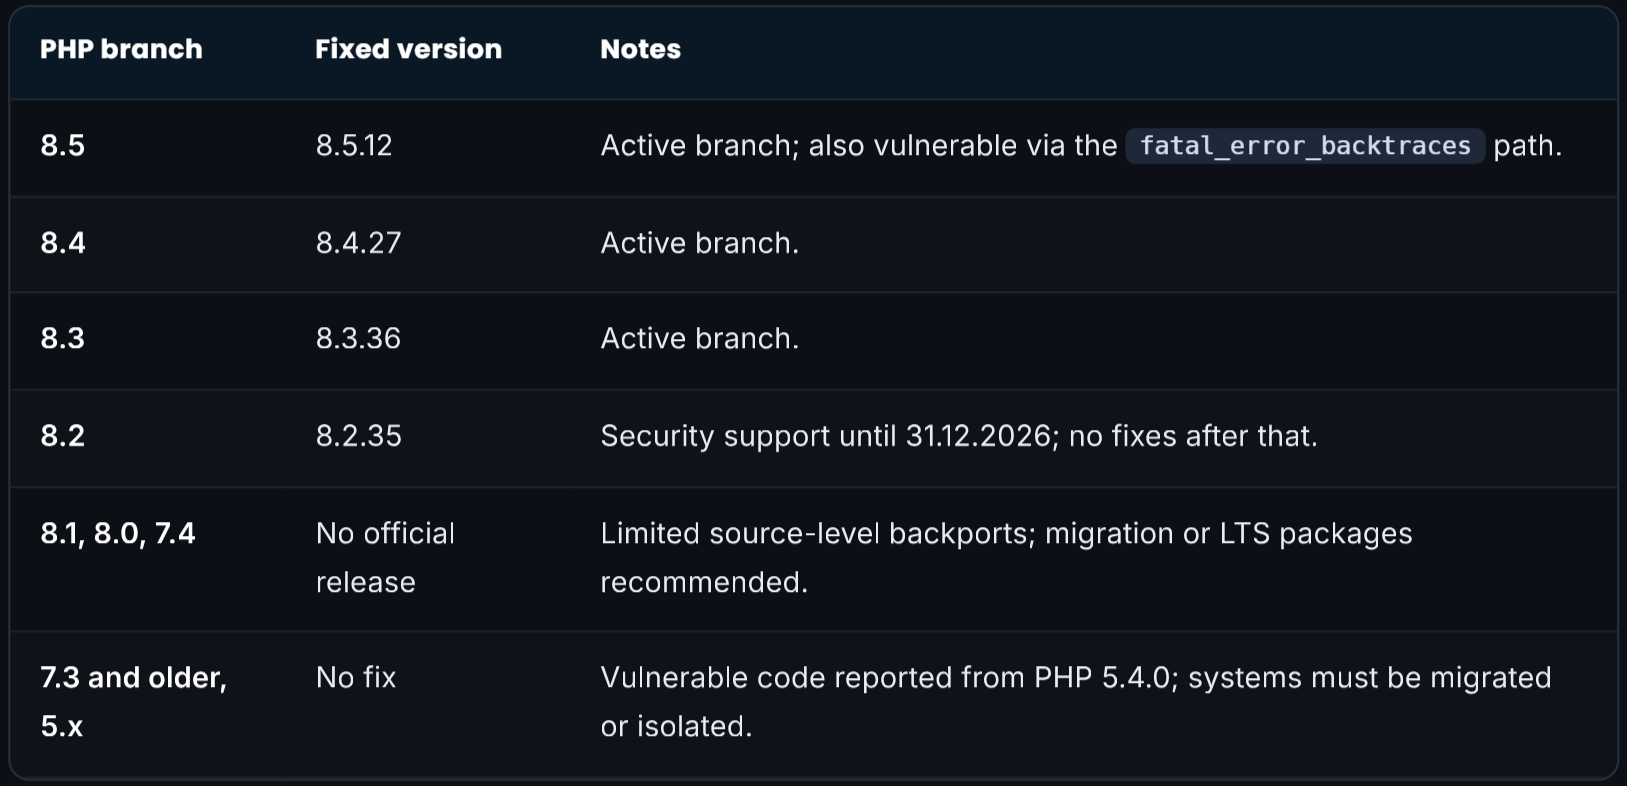The width and height of the screenshot is (1627, 786).
Task: Select the 8.3 branch cell
Action: click(x=63, y=339)
